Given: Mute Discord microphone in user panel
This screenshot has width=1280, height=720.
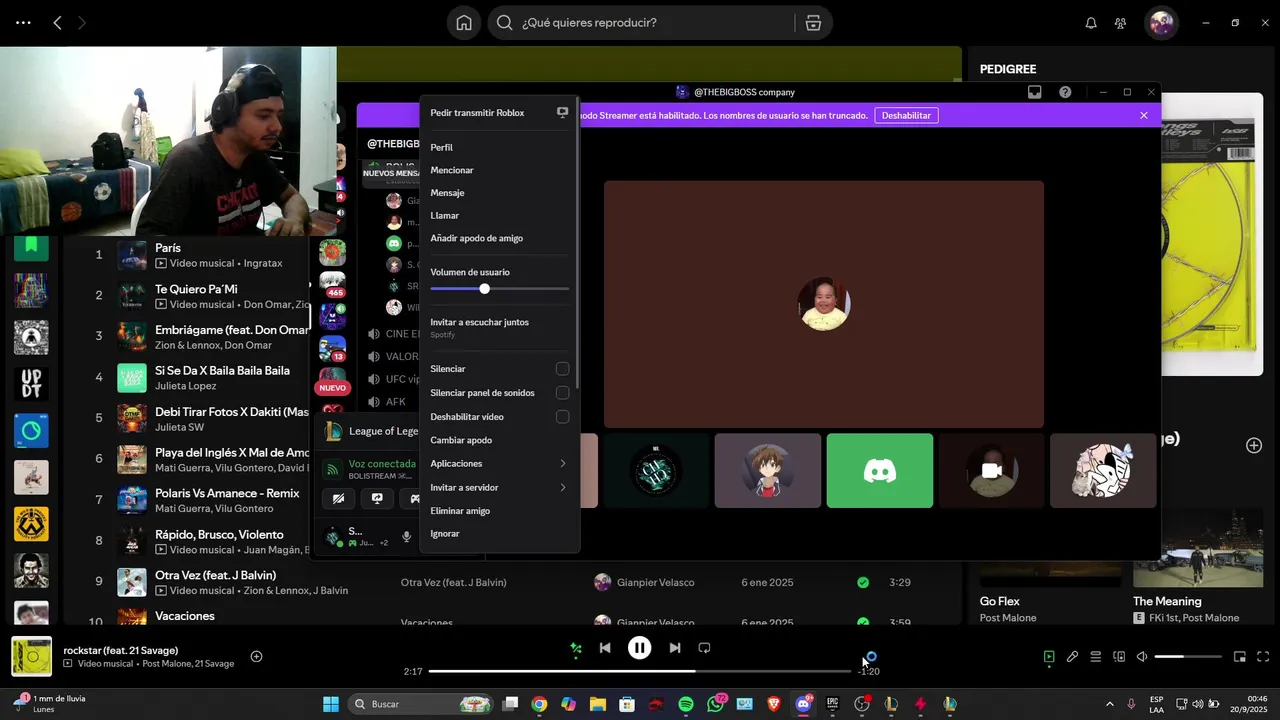Looking at the screenshot, I should pyautogui.click(x=406, y=537).
